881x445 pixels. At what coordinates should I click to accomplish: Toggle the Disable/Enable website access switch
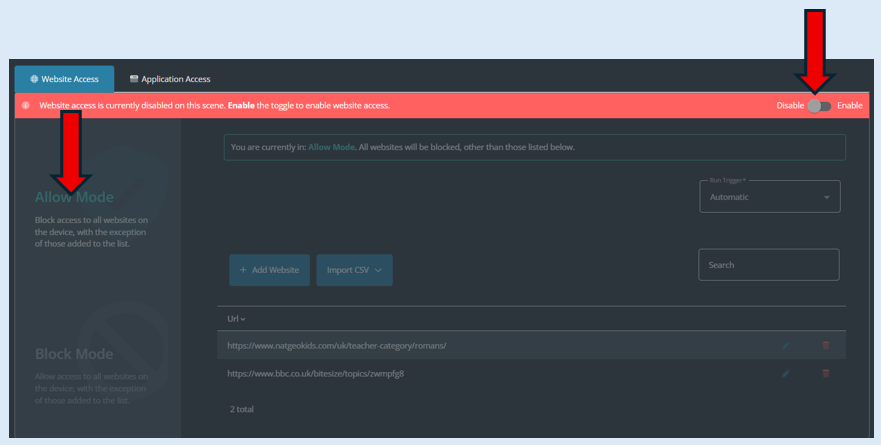click(819, 106)
